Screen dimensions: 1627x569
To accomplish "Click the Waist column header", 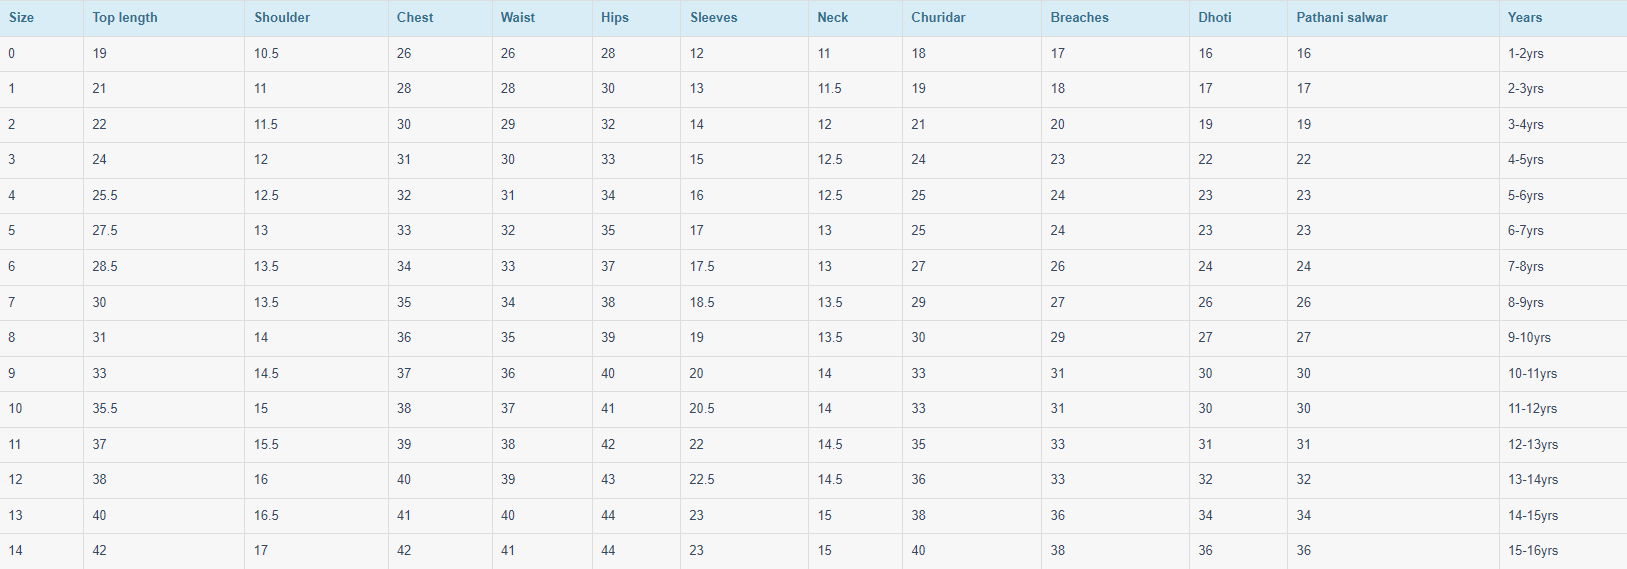I will 518,18.
